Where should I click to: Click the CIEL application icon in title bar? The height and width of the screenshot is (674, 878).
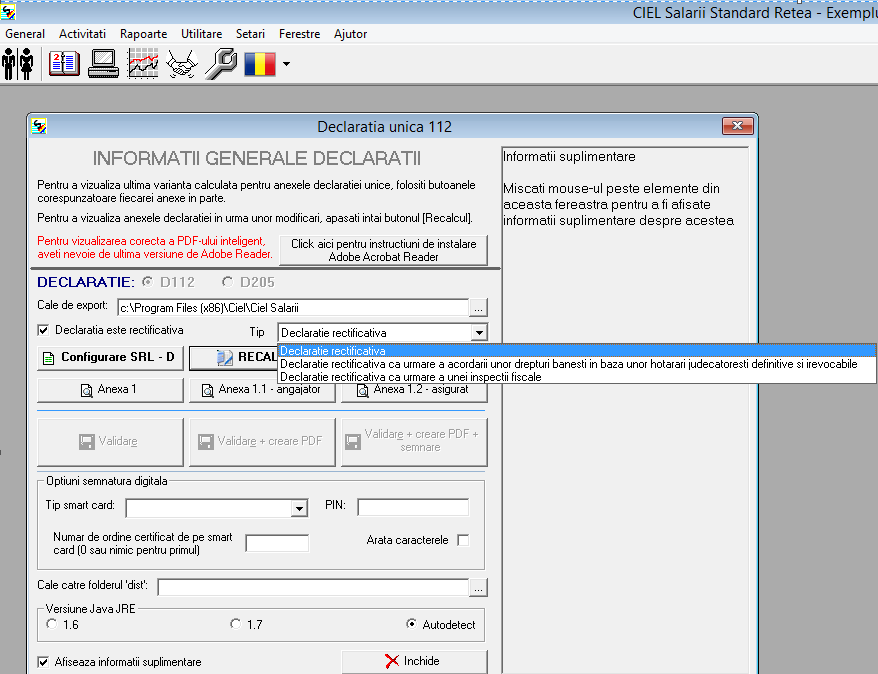click(x=8, y=11)
